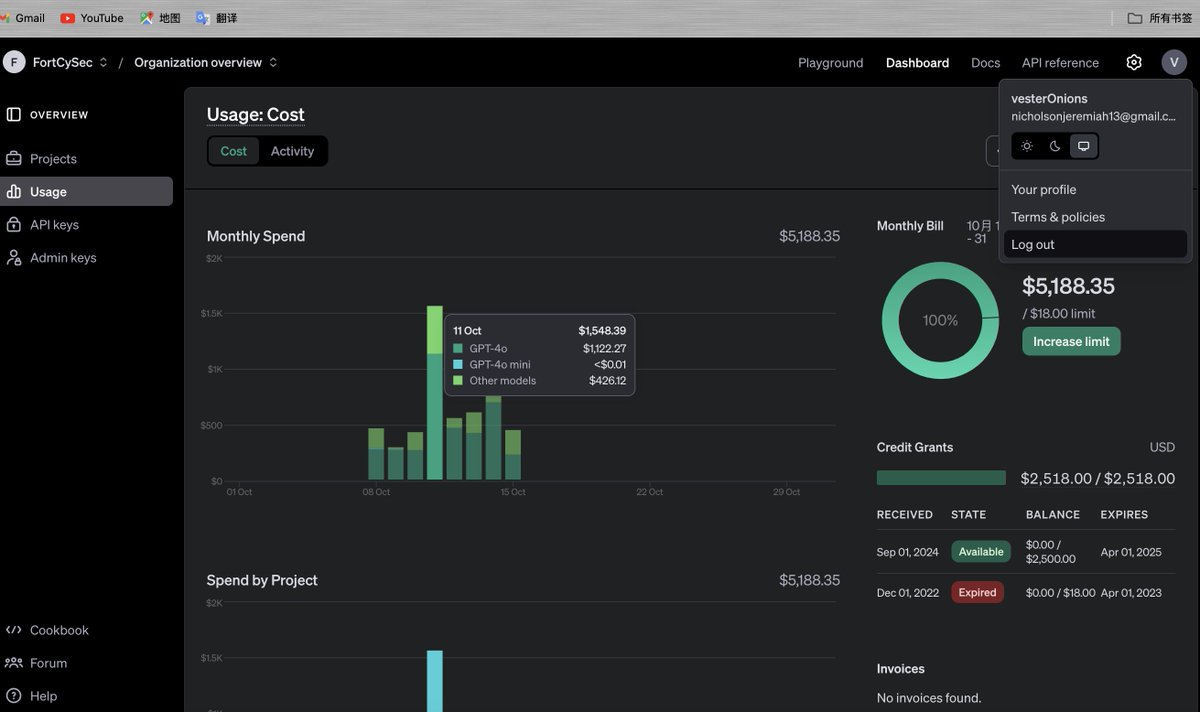Click the API keys lock icon

pyautogui.click(x=14, y=225)
